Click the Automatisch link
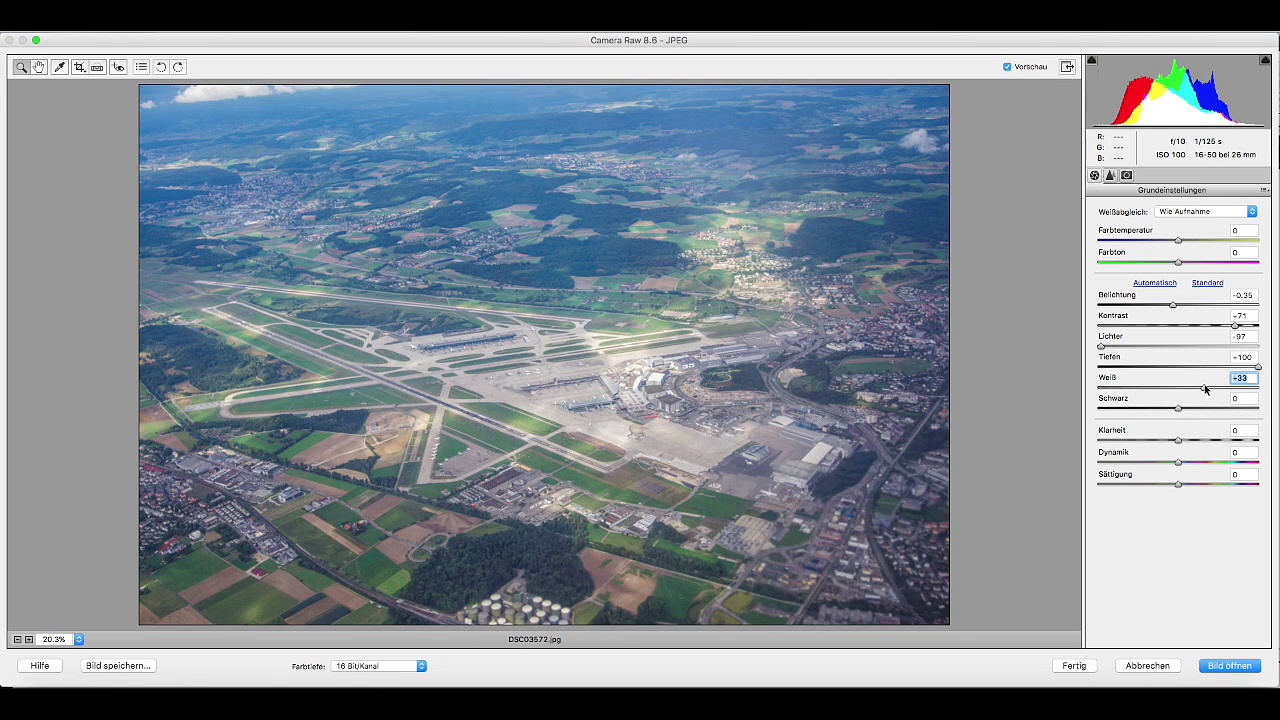The height and width of the screenshot is (720, 1280). tap(1154, 283)
